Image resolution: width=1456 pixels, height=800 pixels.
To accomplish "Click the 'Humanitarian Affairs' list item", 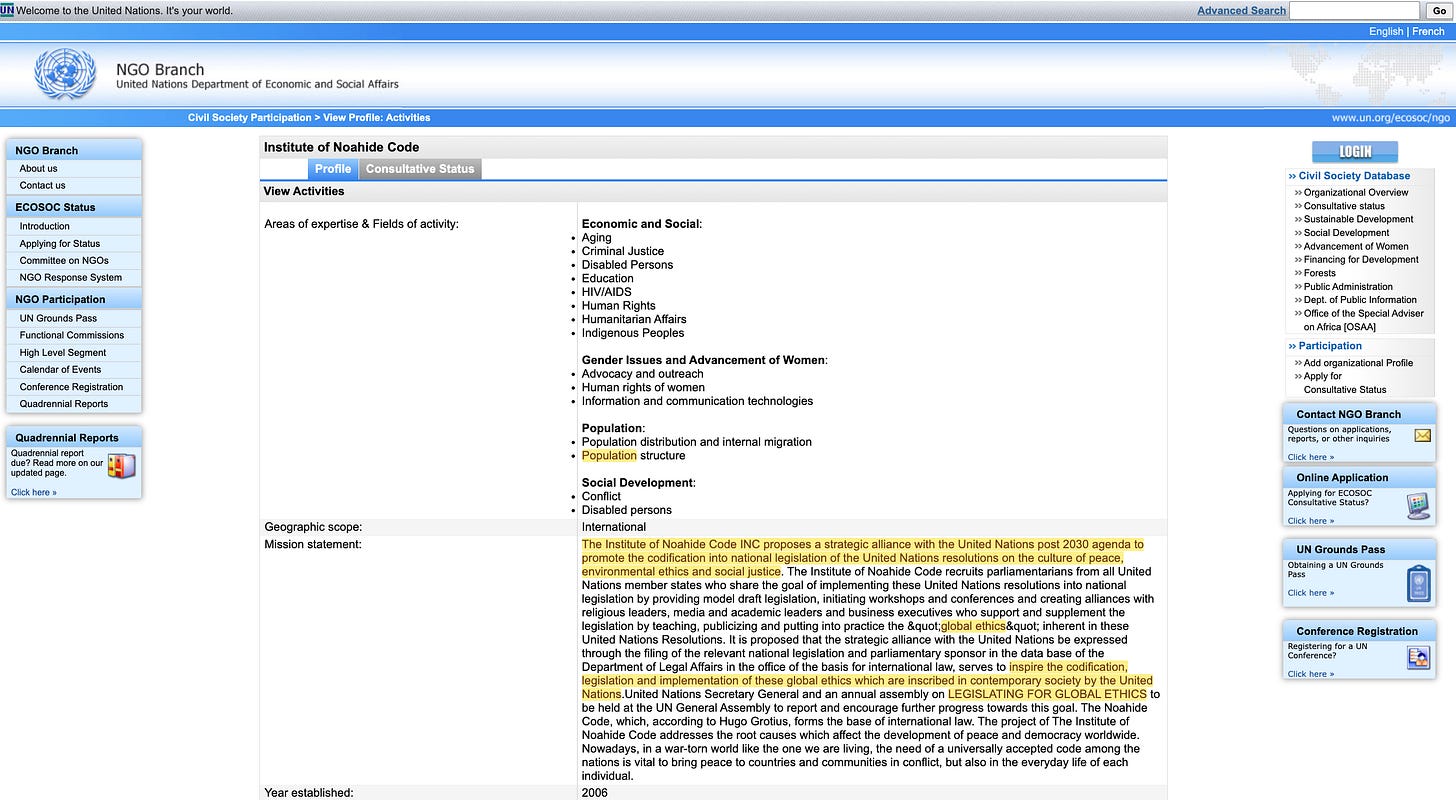I will (x=634, y=320).
